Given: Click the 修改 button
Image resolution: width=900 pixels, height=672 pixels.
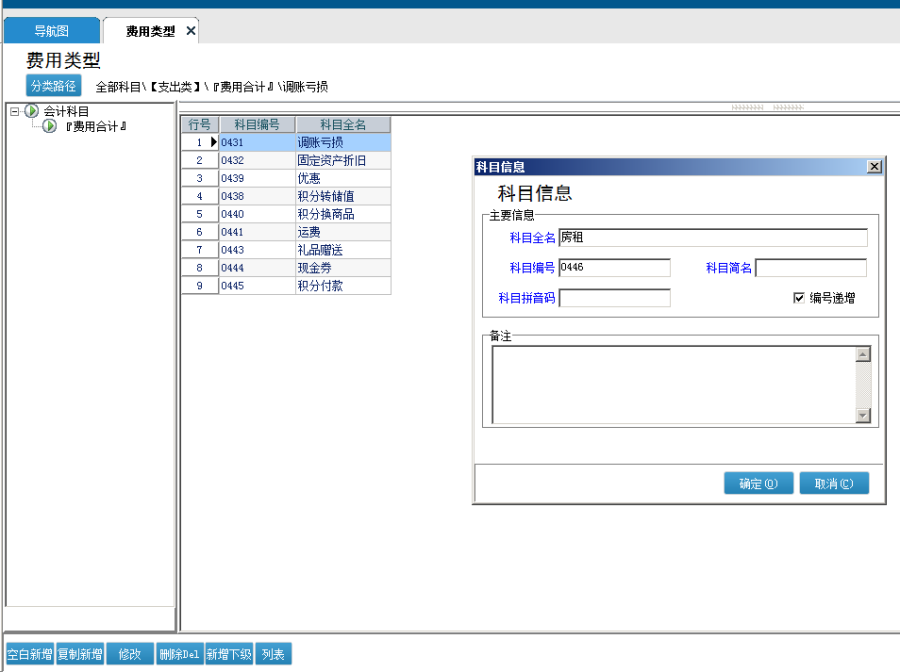Looking at the screenshot, I should pyautogui.click(x=130, y=654).
